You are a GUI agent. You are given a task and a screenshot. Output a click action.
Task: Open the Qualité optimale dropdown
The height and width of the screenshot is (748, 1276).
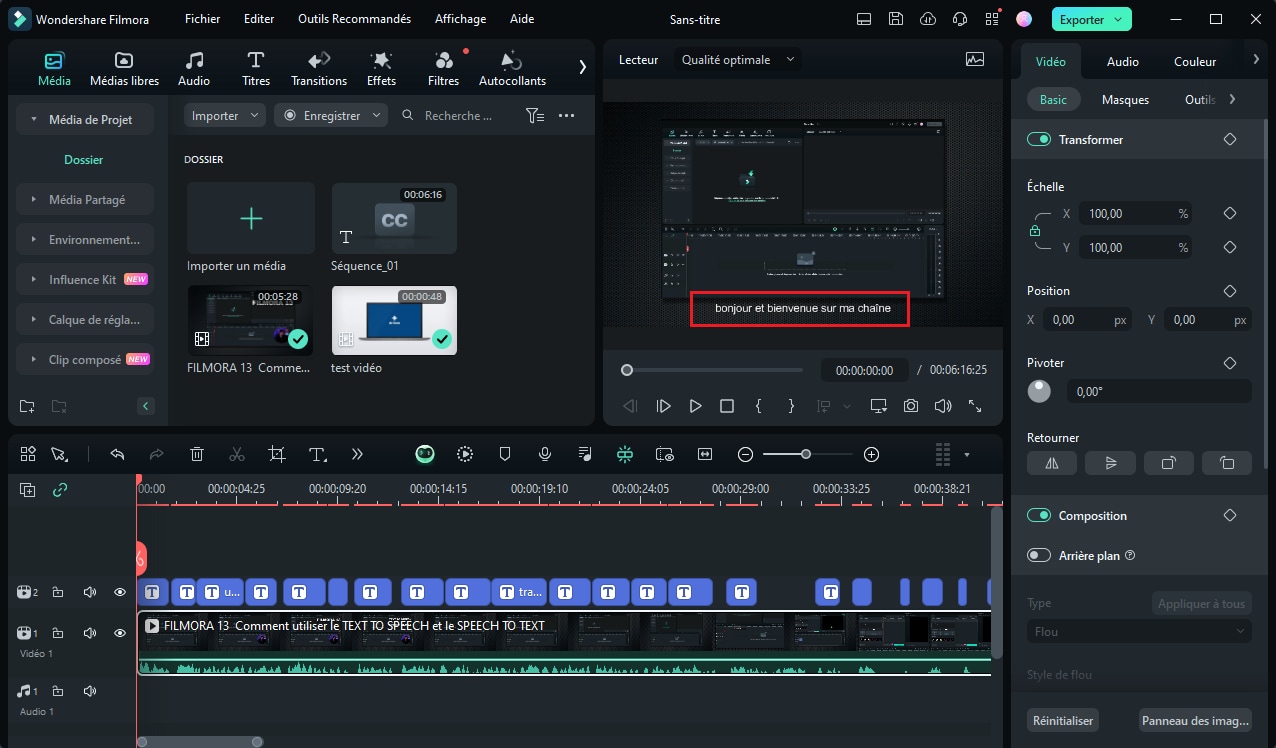(x=738, y=60)
